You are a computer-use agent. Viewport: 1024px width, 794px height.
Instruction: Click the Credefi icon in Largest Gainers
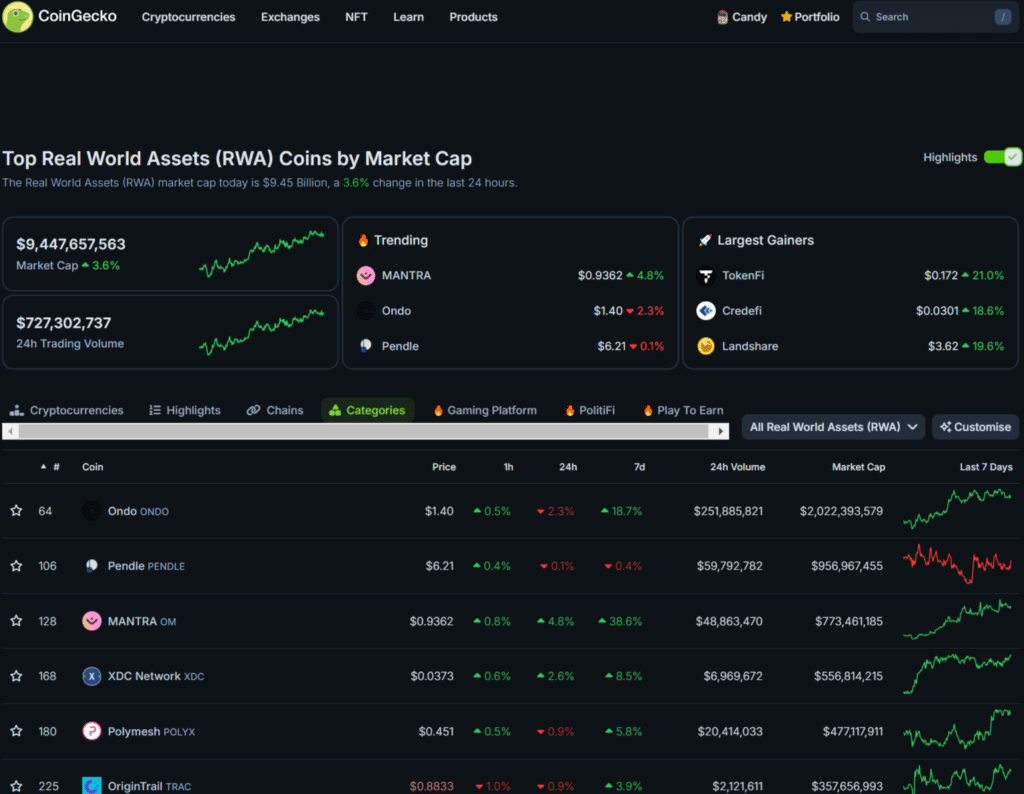click(x=706, y=311)
